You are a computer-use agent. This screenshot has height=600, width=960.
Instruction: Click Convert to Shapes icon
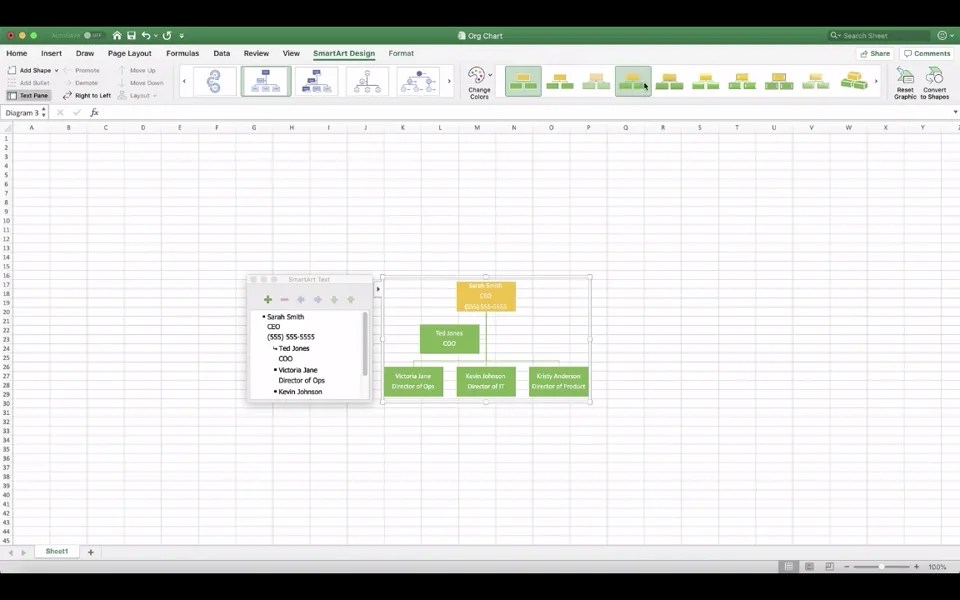tap(934, 83)
